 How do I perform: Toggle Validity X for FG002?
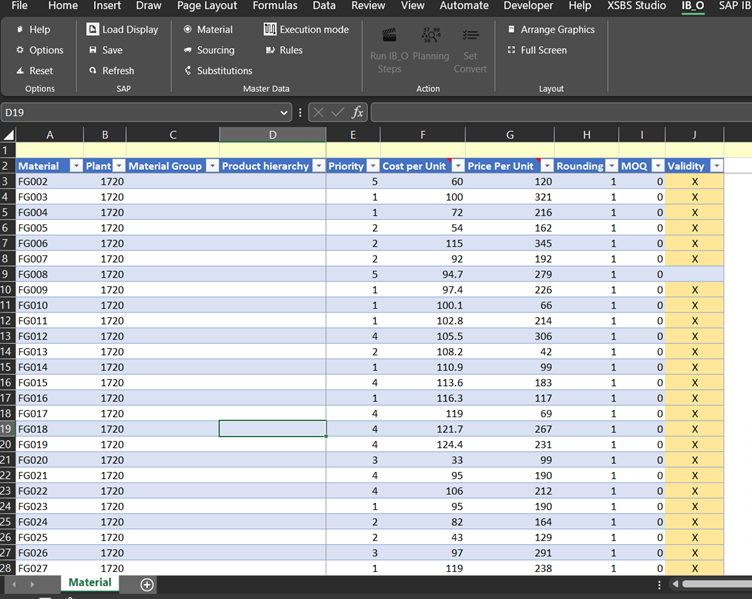pyautogui.click(x=694, y=182)
